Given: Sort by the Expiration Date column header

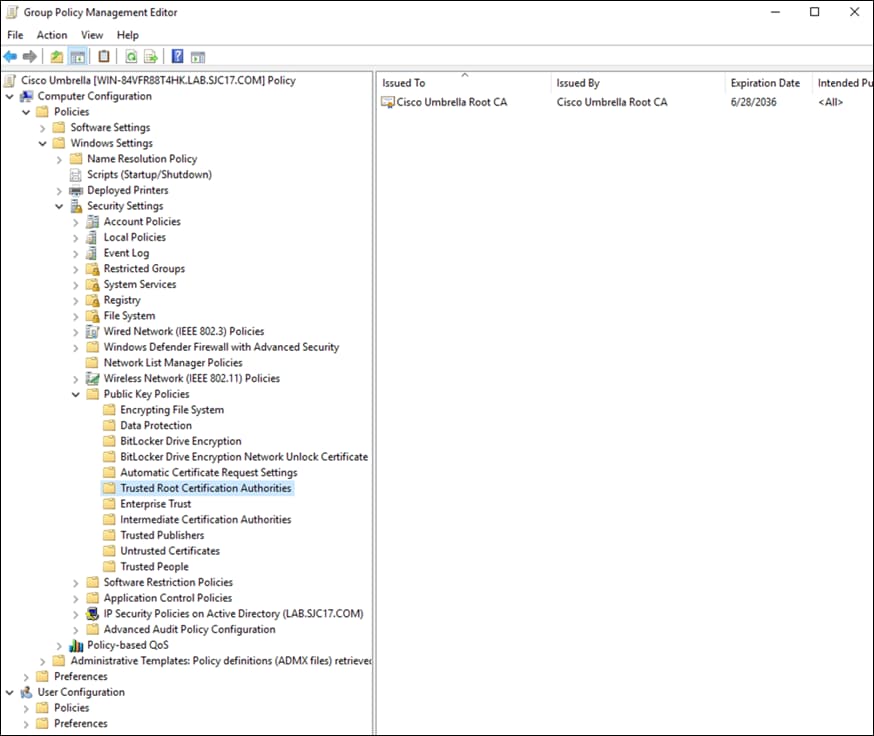Looking at the screenshot, I should tap(768, 83).
